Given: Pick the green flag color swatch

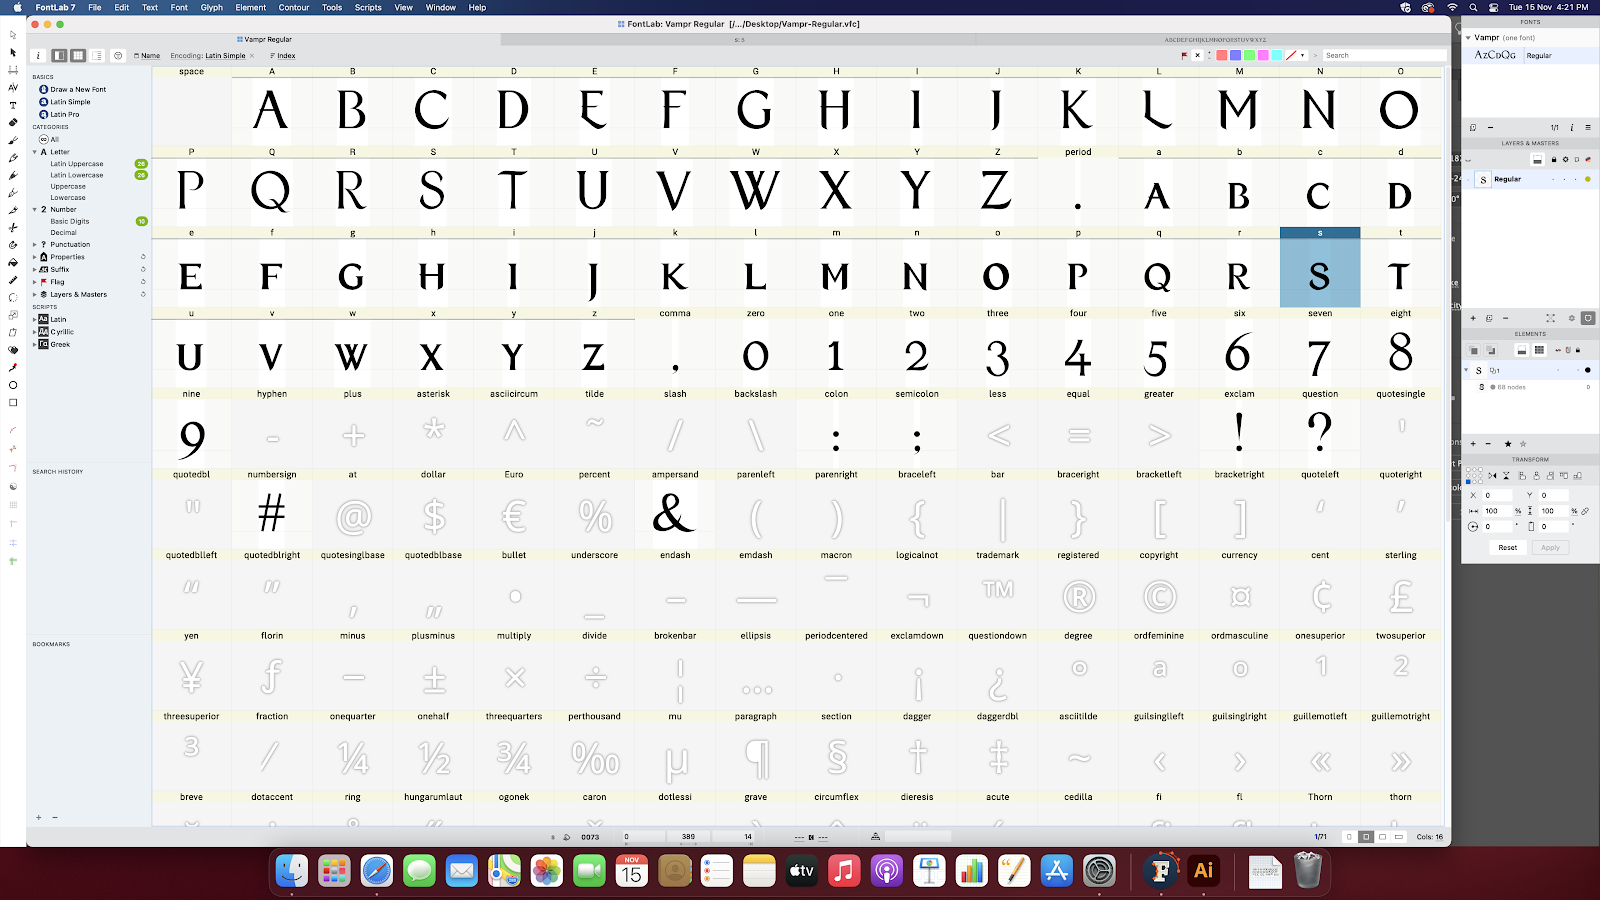Looking at the screenshot, I should click(x=1250, y=55).
